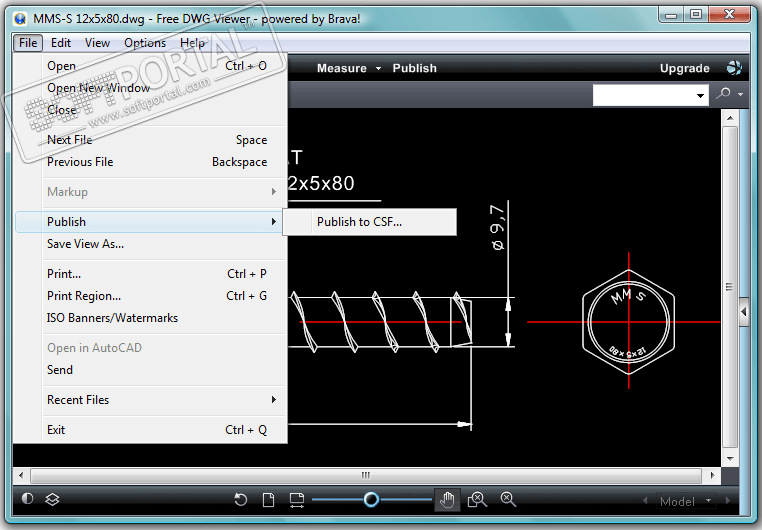Select Next File menu entry
The image size is (762, 530).
point(150,140)
